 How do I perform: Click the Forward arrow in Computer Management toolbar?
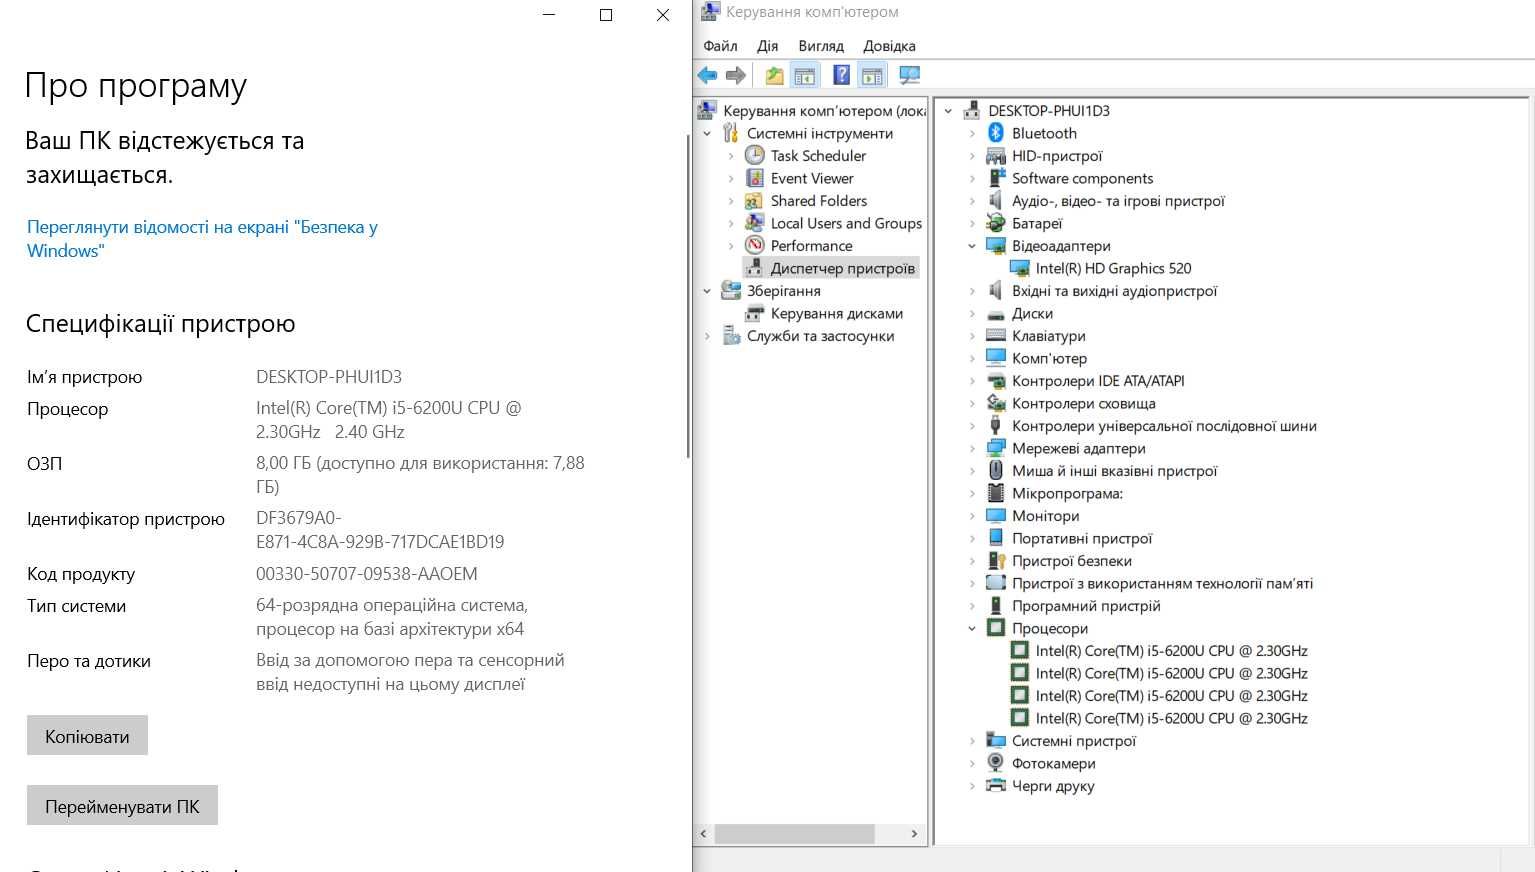pyautogui.click(x=736, y=75)
